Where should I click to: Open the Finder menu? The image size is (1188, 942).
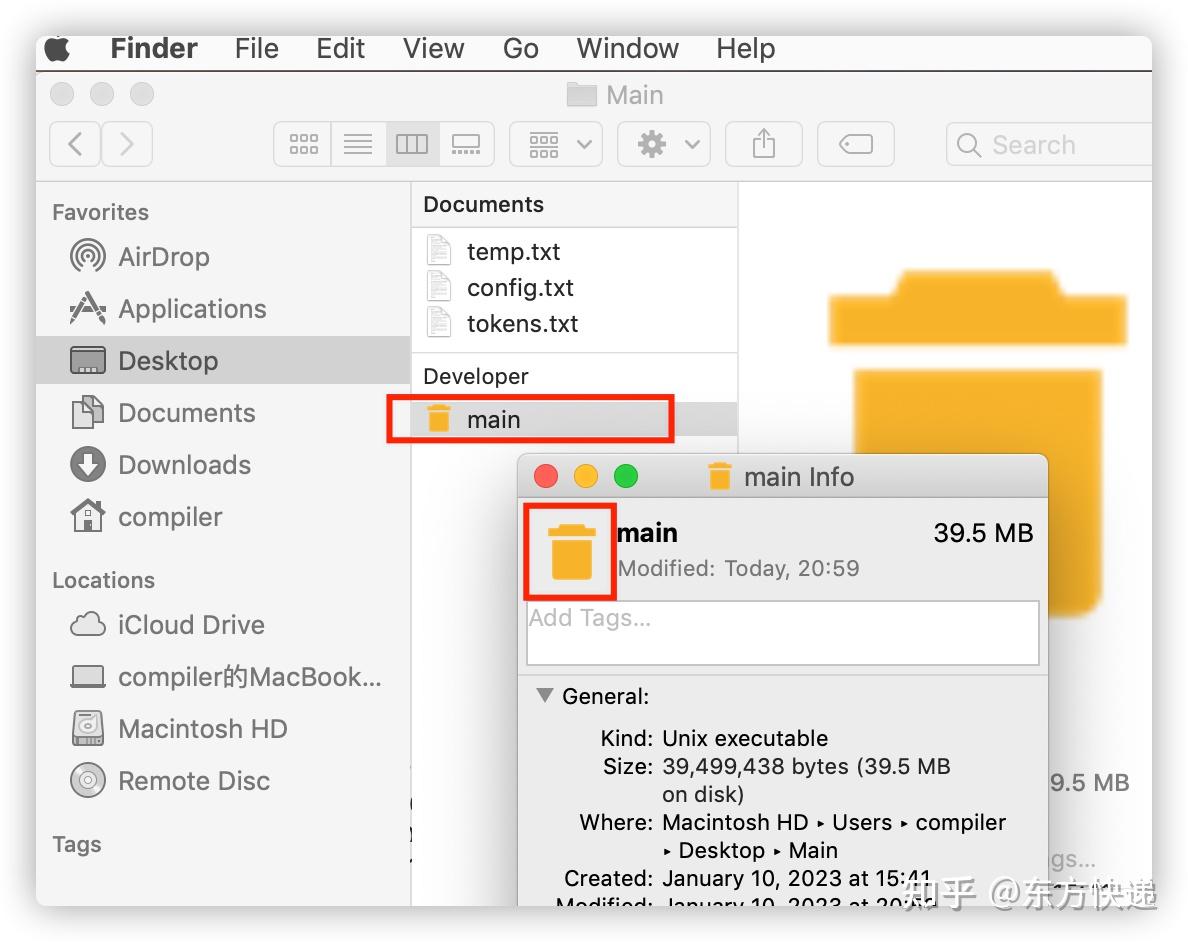(154, 49)
